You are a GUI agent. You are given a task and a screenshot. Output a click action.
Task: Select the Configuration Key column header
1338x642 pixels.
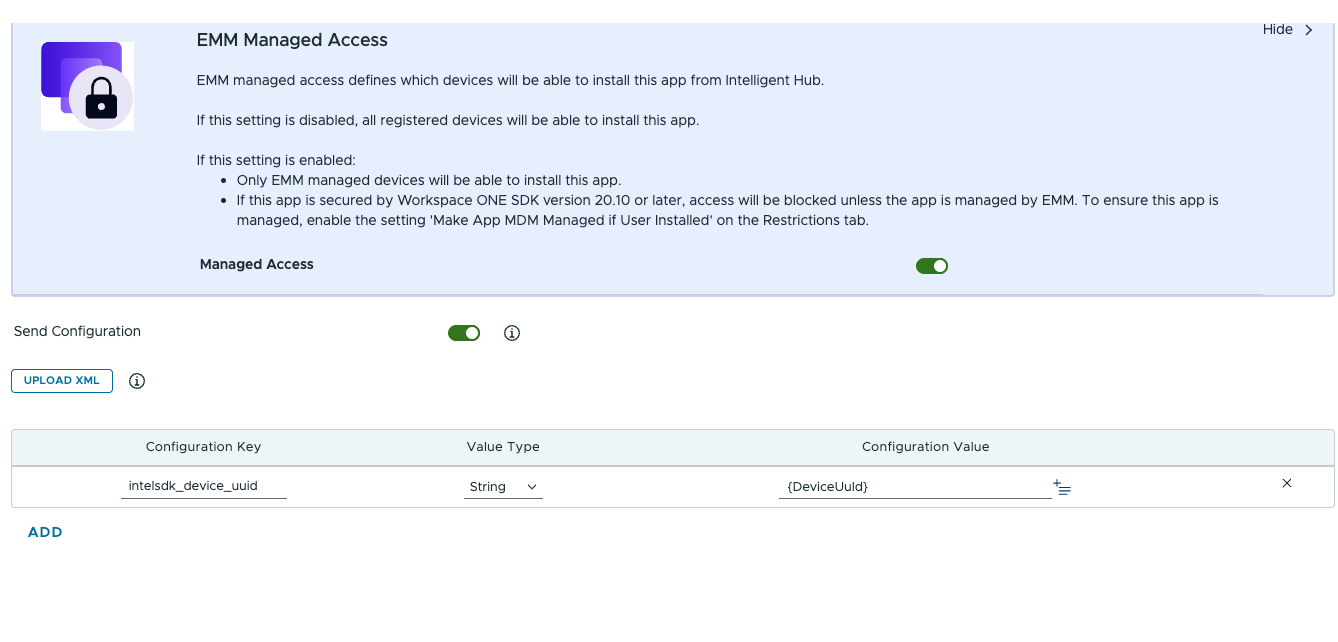203,447
